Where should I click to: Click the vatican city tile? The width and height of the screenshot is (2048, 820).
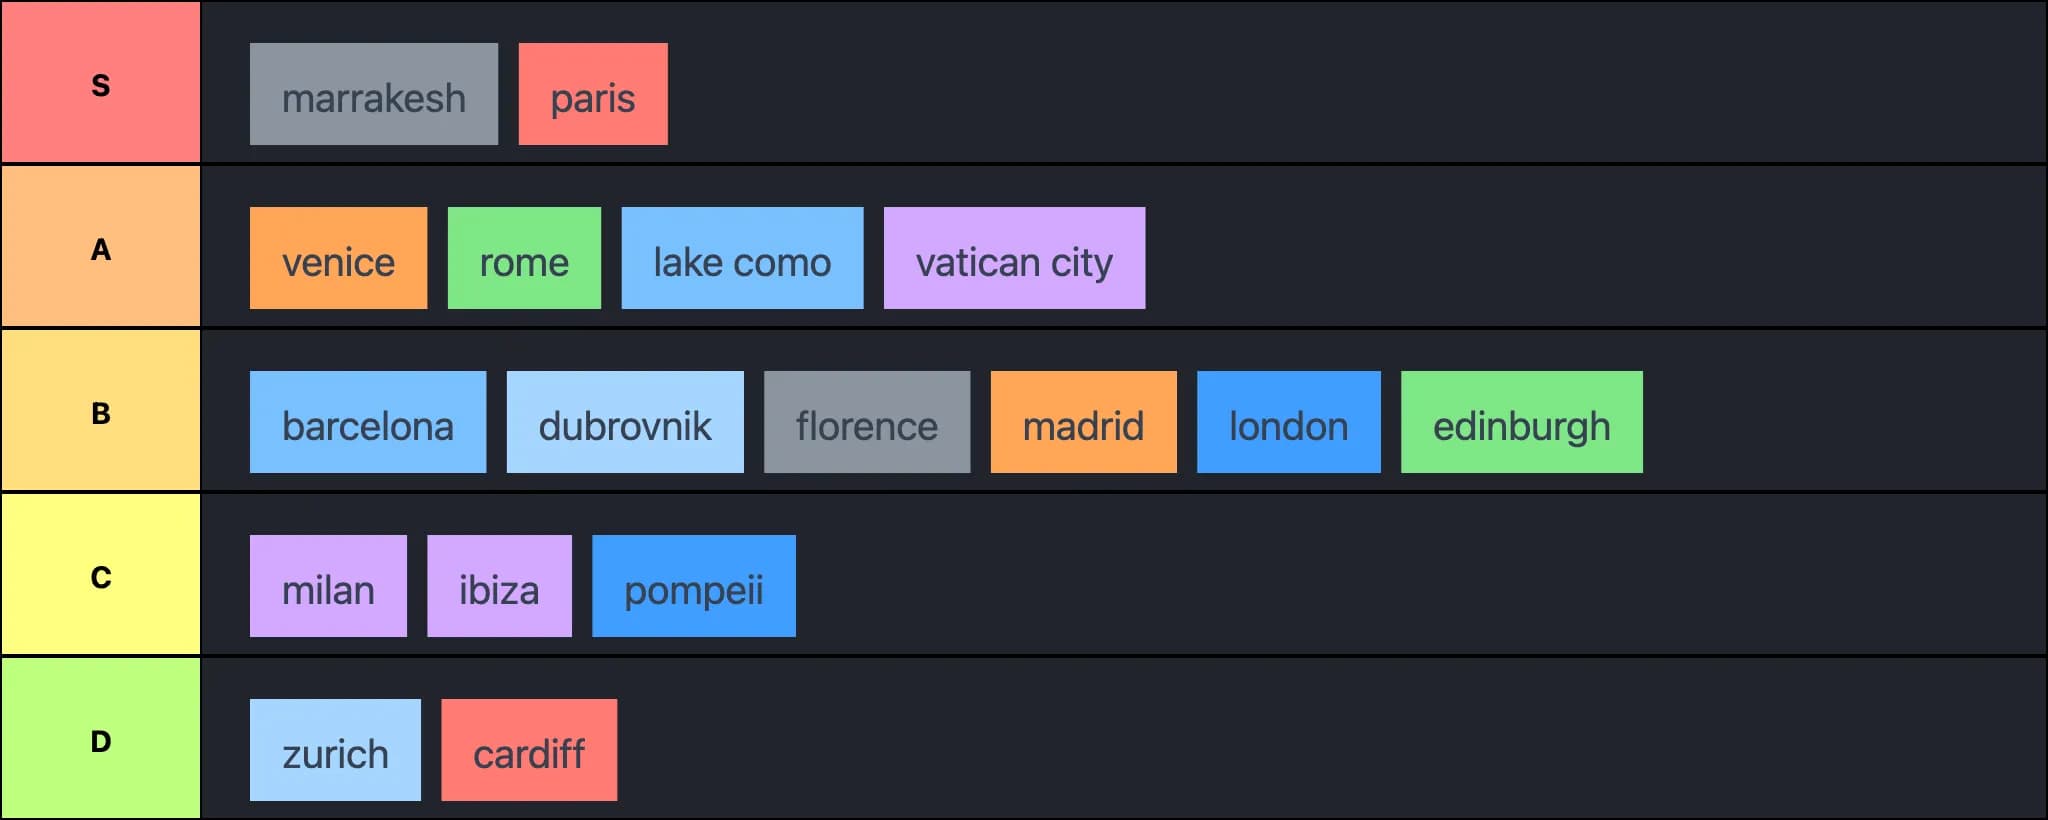click(x=1014, y=258)
